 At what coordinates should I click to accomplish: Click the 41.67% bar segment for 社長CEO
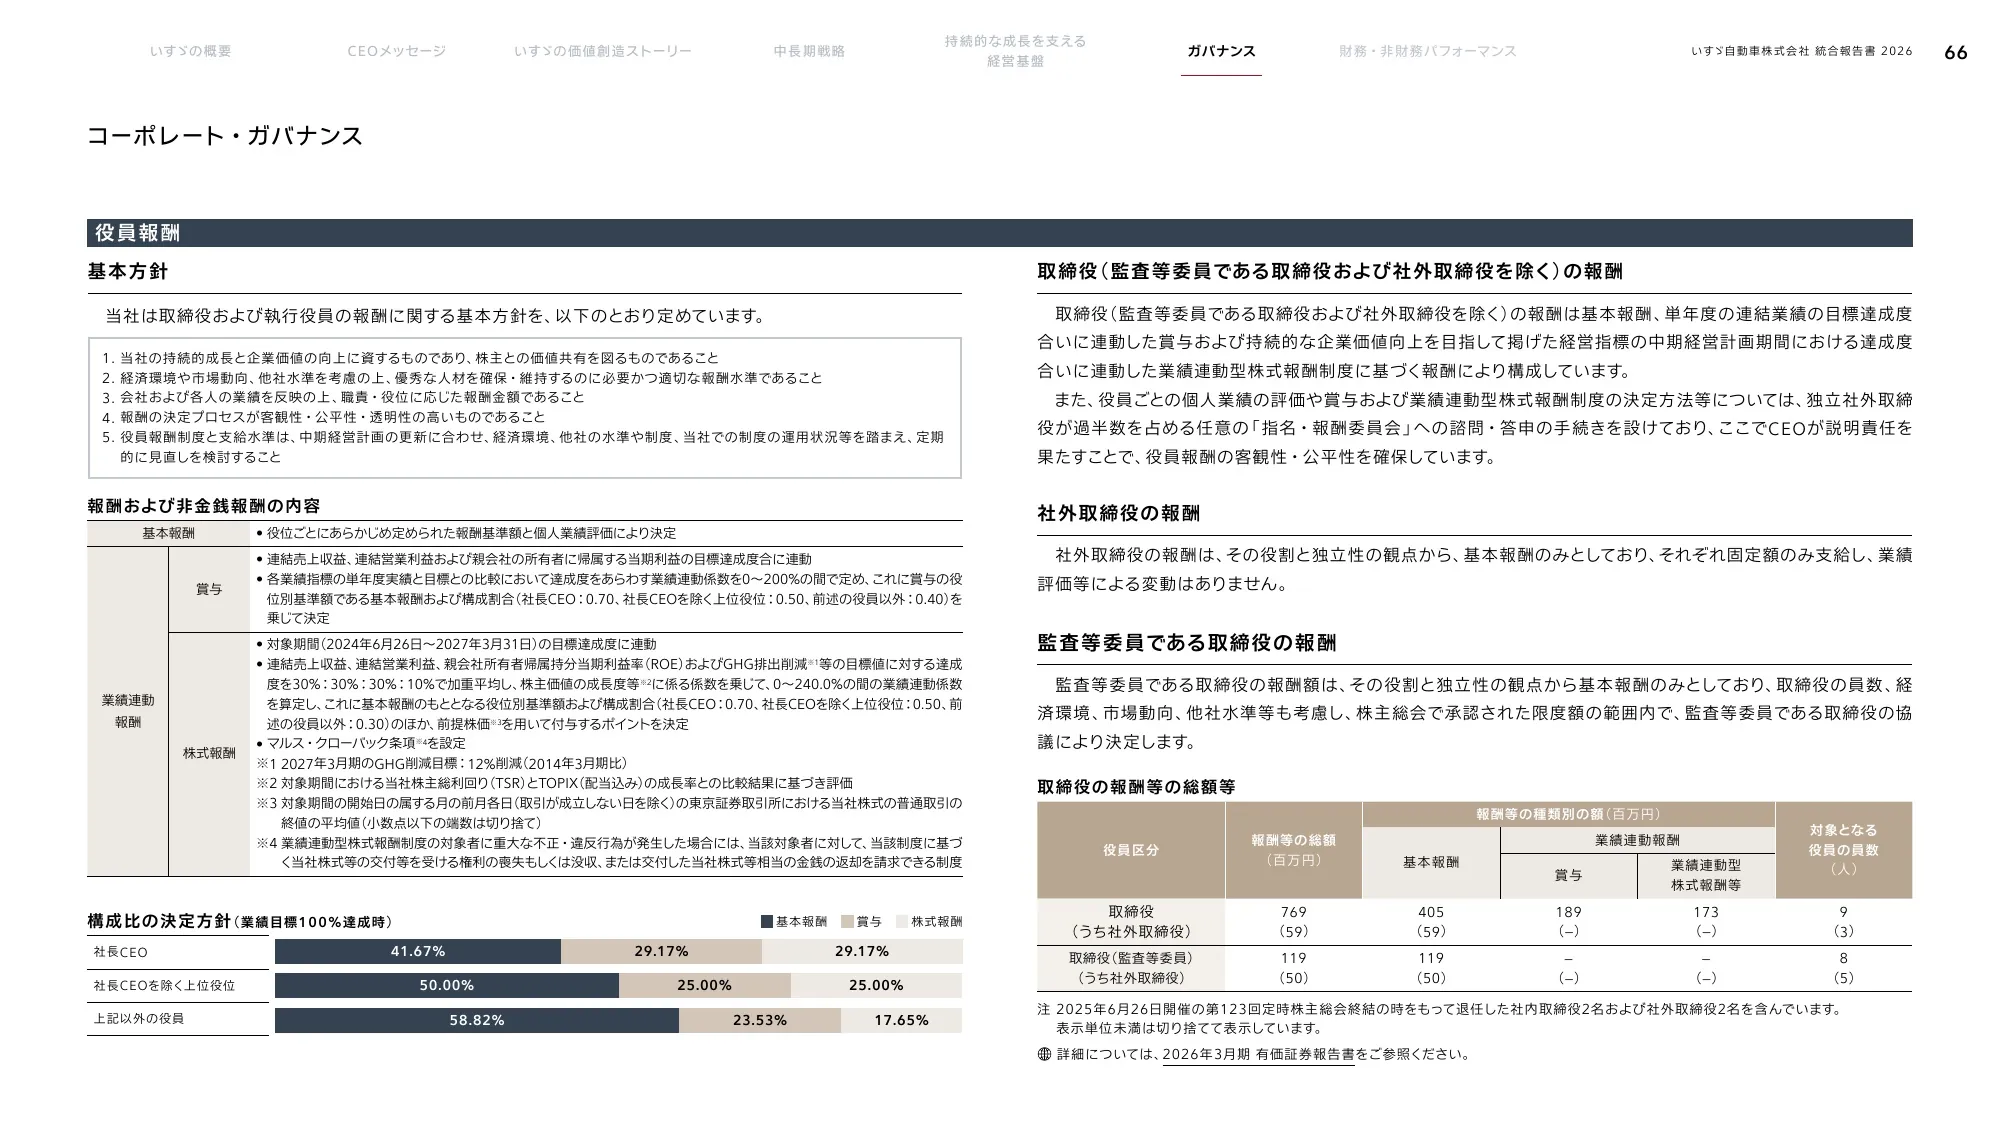click(418, 951)
